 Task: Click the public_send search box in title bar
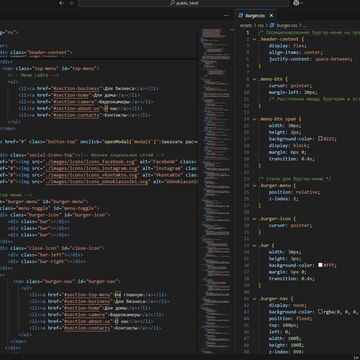[x=183, y=3]
